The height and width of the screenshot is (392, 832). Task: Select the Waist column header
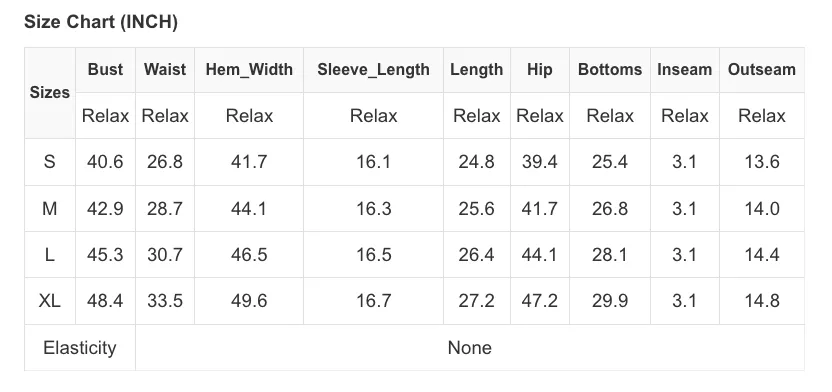(165, 69)
